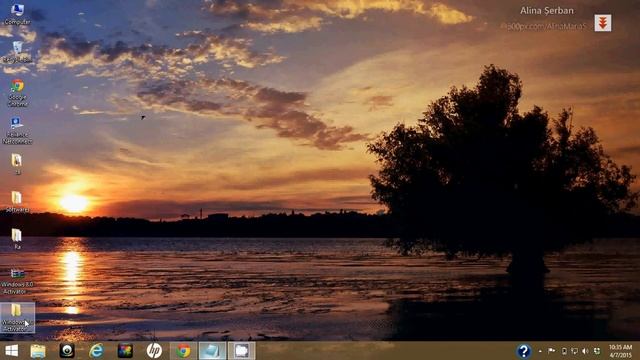Select the Google Chrome desktop shortcut

17,93
